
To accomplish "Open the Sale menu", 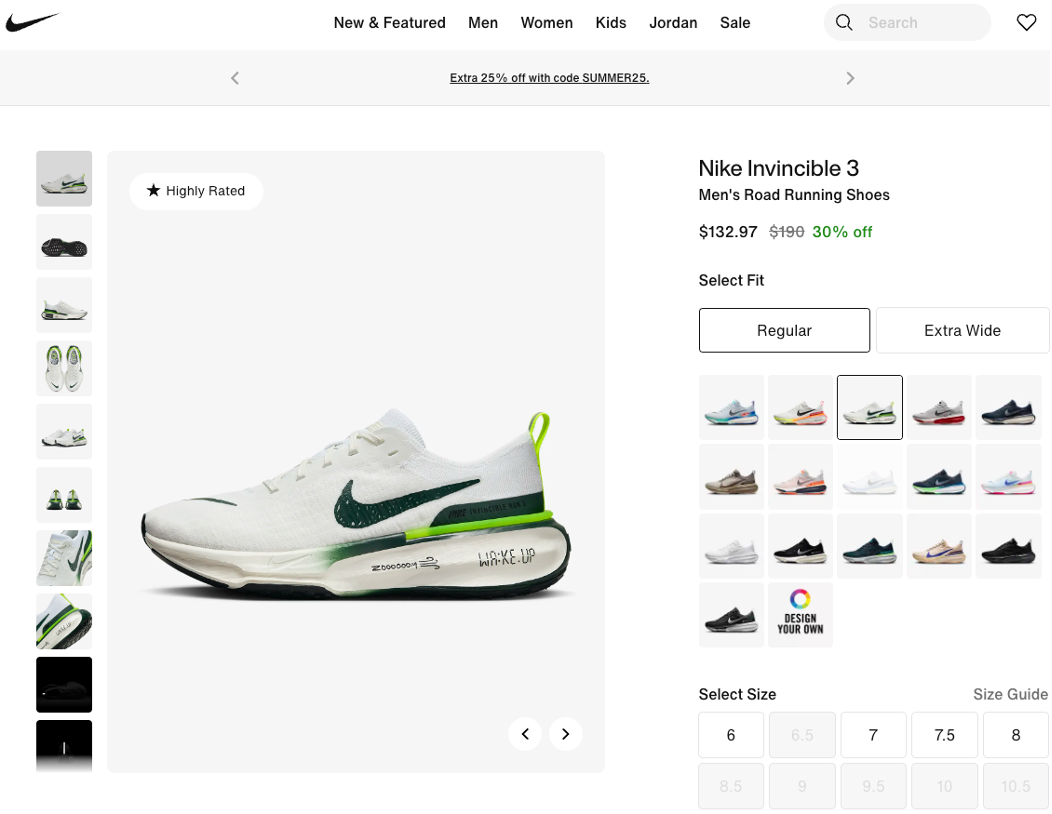I will [735, 23].
